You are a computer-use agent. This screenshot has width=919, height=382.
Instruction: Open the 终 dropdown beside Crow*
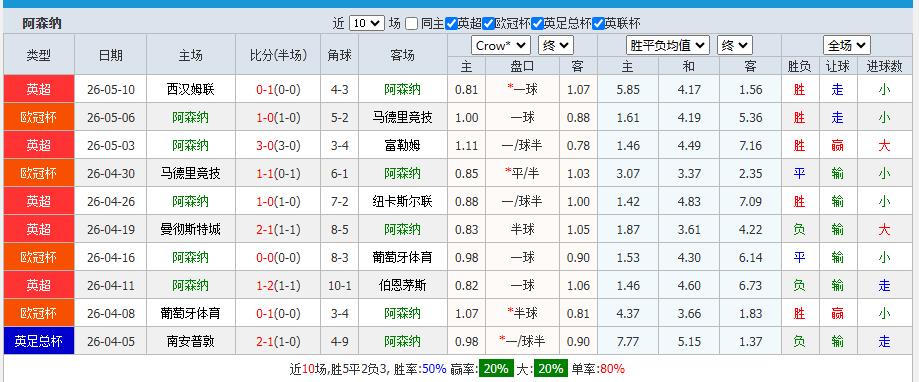pos(556,46)
